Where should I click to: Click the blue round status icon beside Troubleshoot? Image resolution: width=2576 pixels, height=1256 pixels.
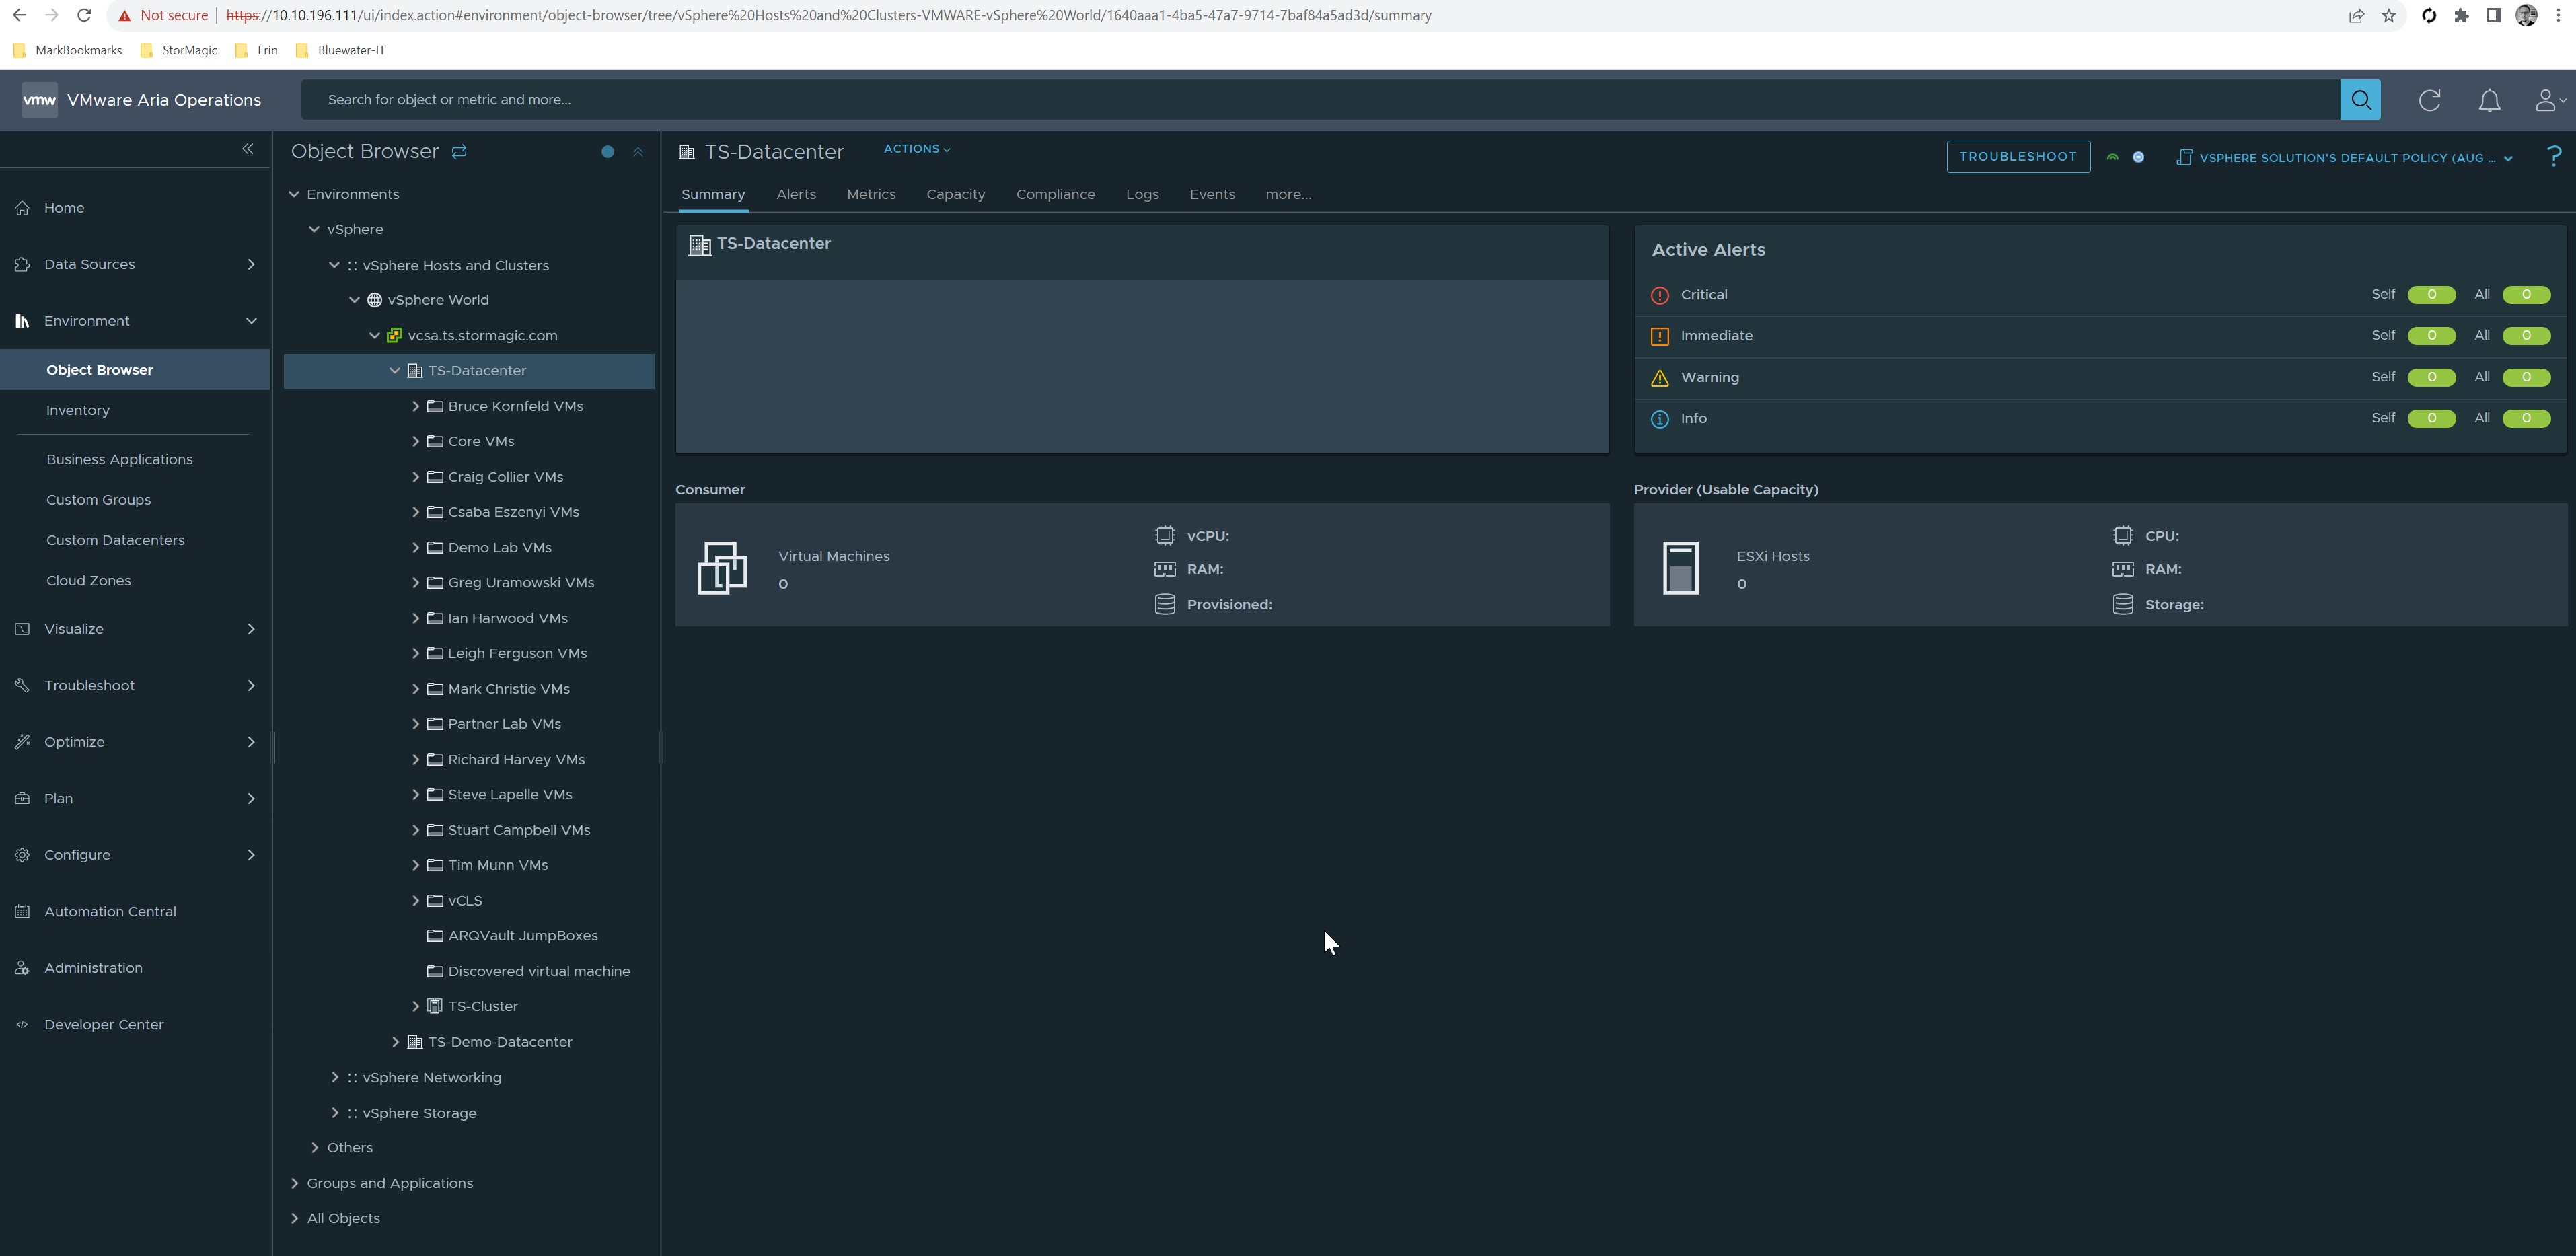2138,157
